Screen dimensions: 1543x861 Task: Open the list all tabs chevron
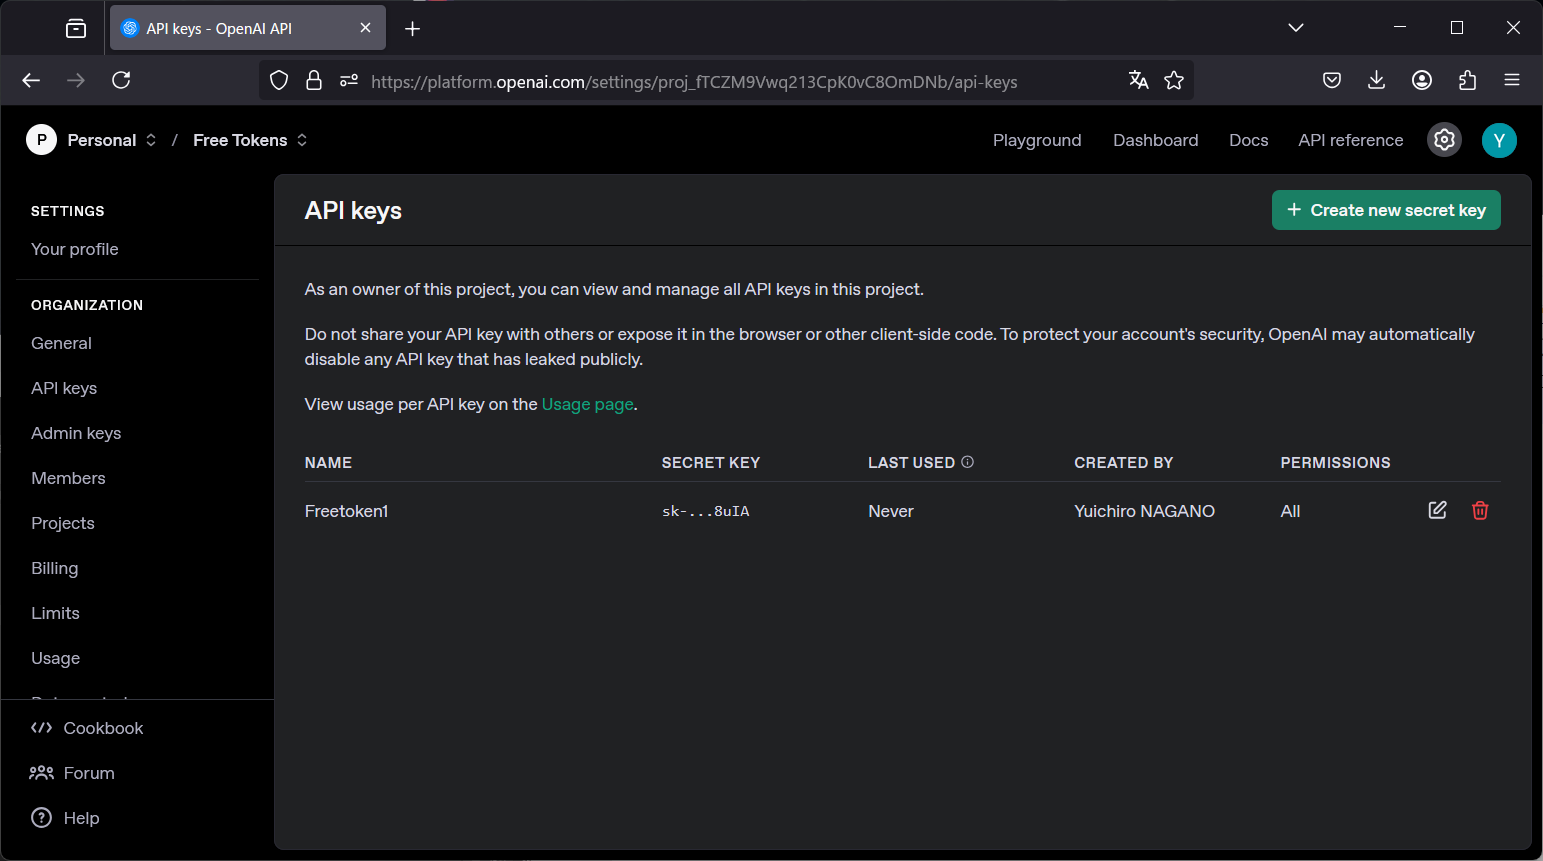click(x=1295, y=28)
